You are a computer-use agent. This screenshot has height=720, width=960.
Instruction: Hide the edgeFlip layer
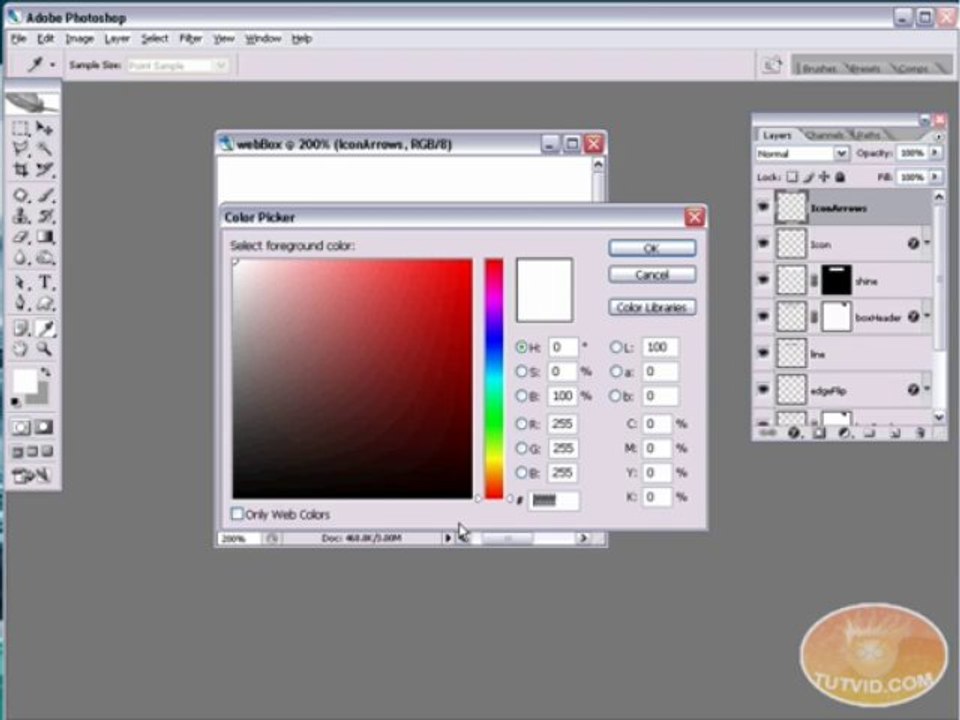coord(763,389)
